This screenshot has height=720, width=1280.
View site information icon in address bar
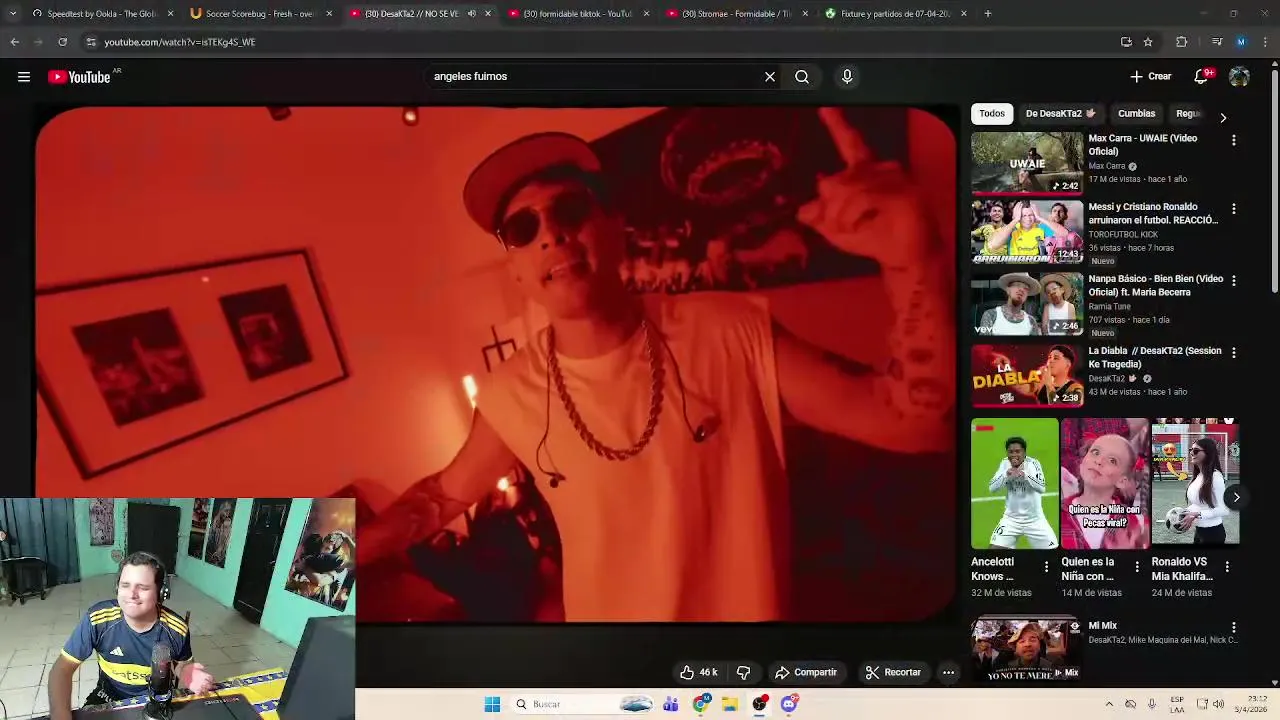[91, 42]
